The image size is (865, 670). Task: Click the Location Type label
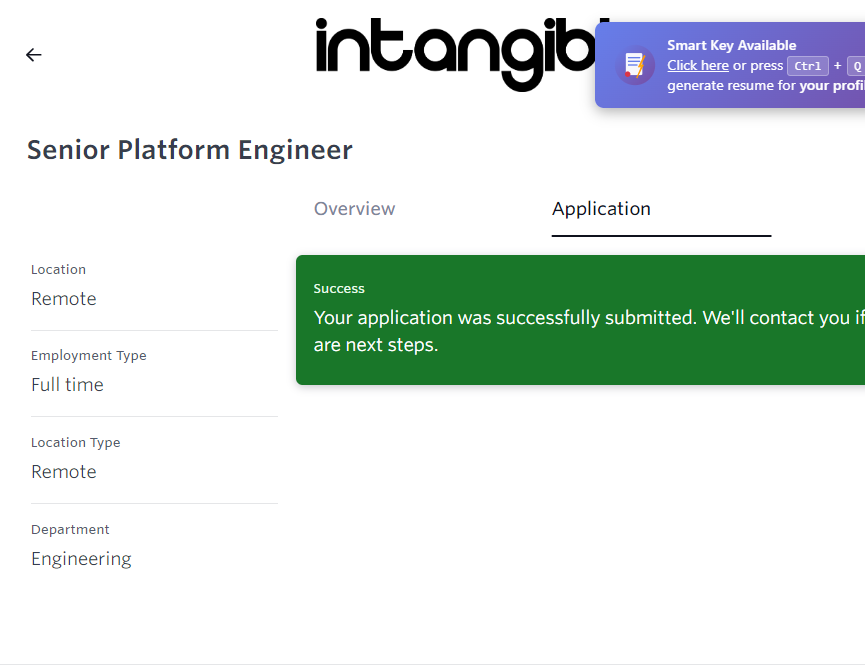pyautogui.click(x=75, y=443)
